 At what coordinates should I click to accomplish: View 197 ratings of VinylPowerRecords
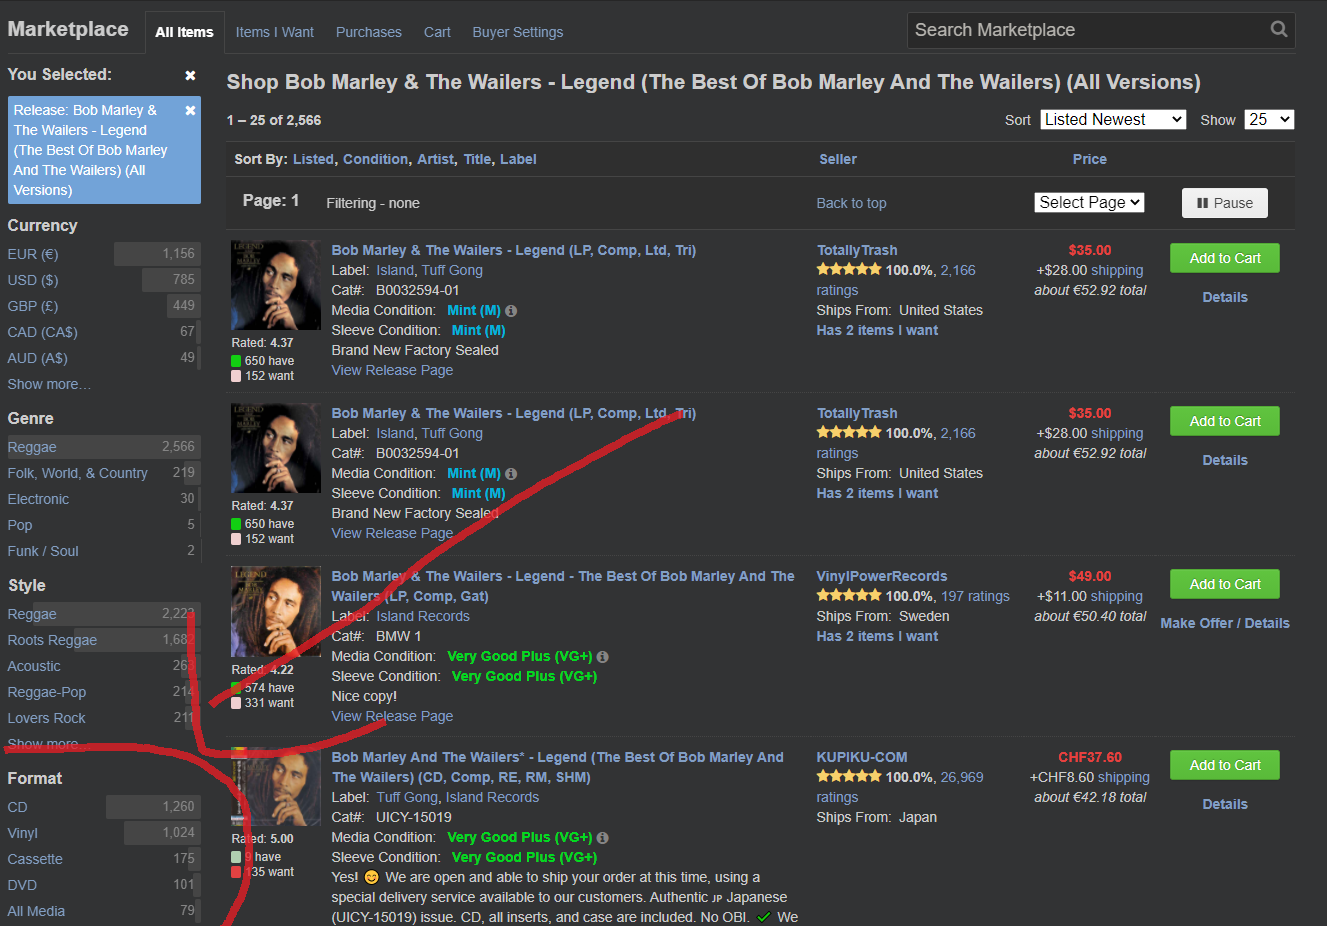coord(975,596)
